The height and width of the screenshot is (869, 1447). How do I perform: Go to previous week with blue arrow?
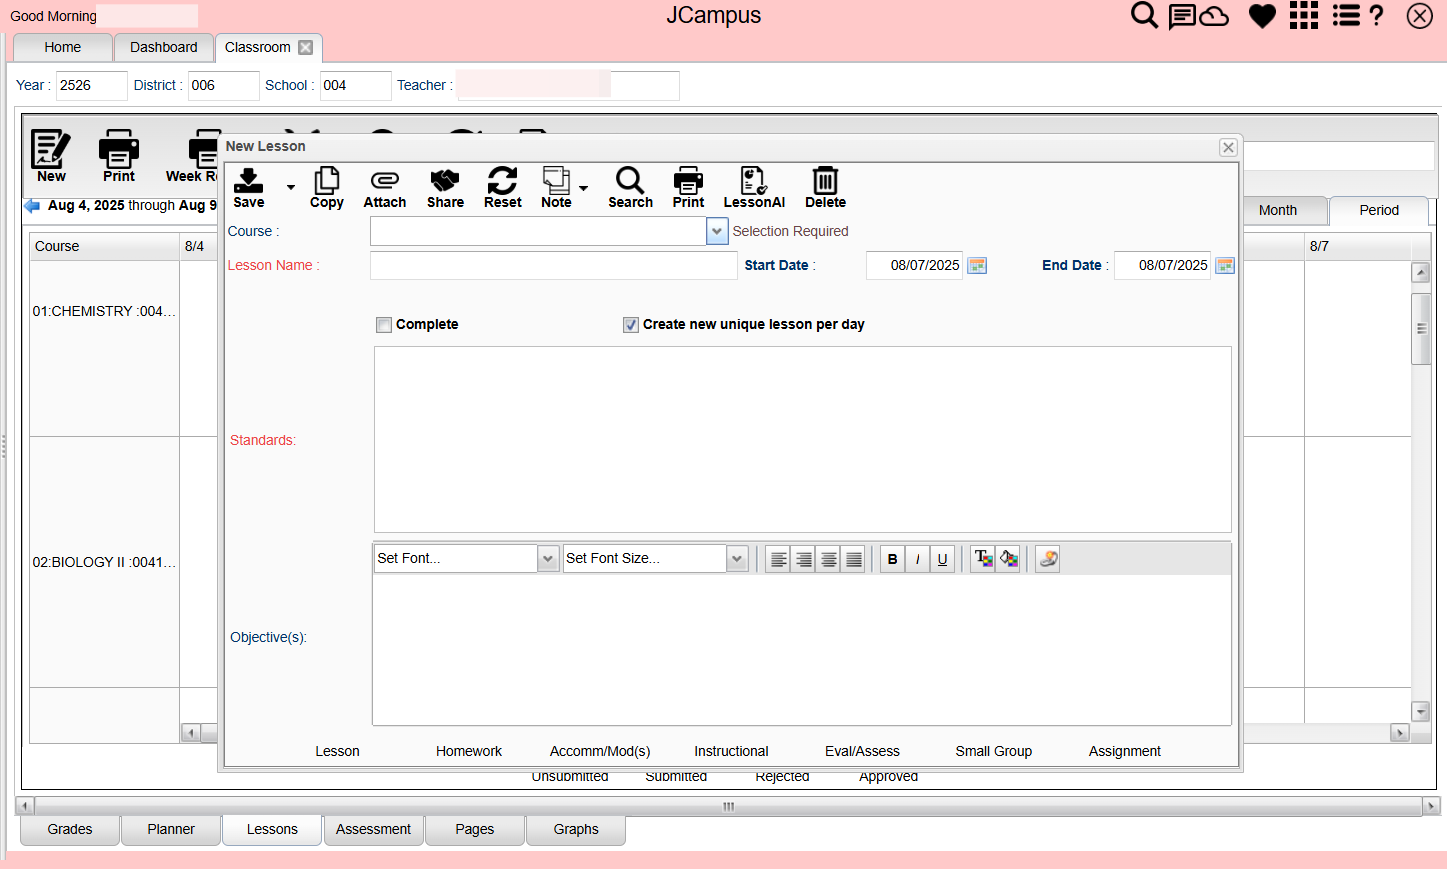(32, 205)
